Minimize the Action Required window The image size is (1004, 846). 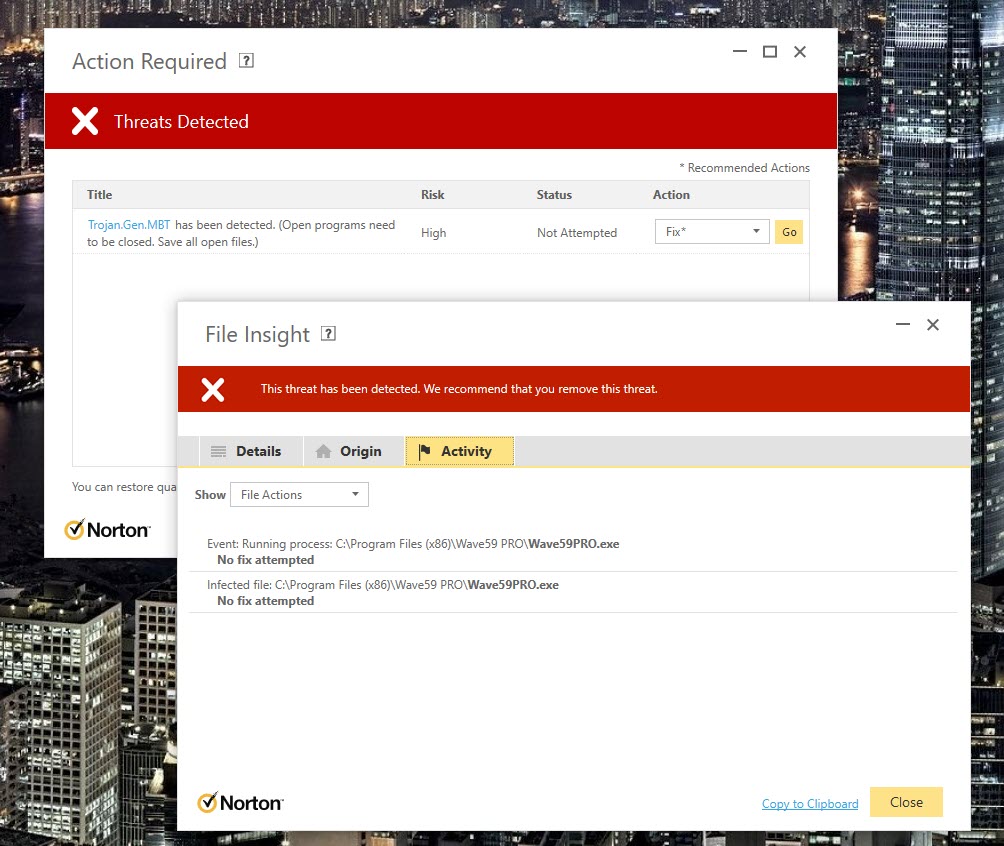pos(740,51)
